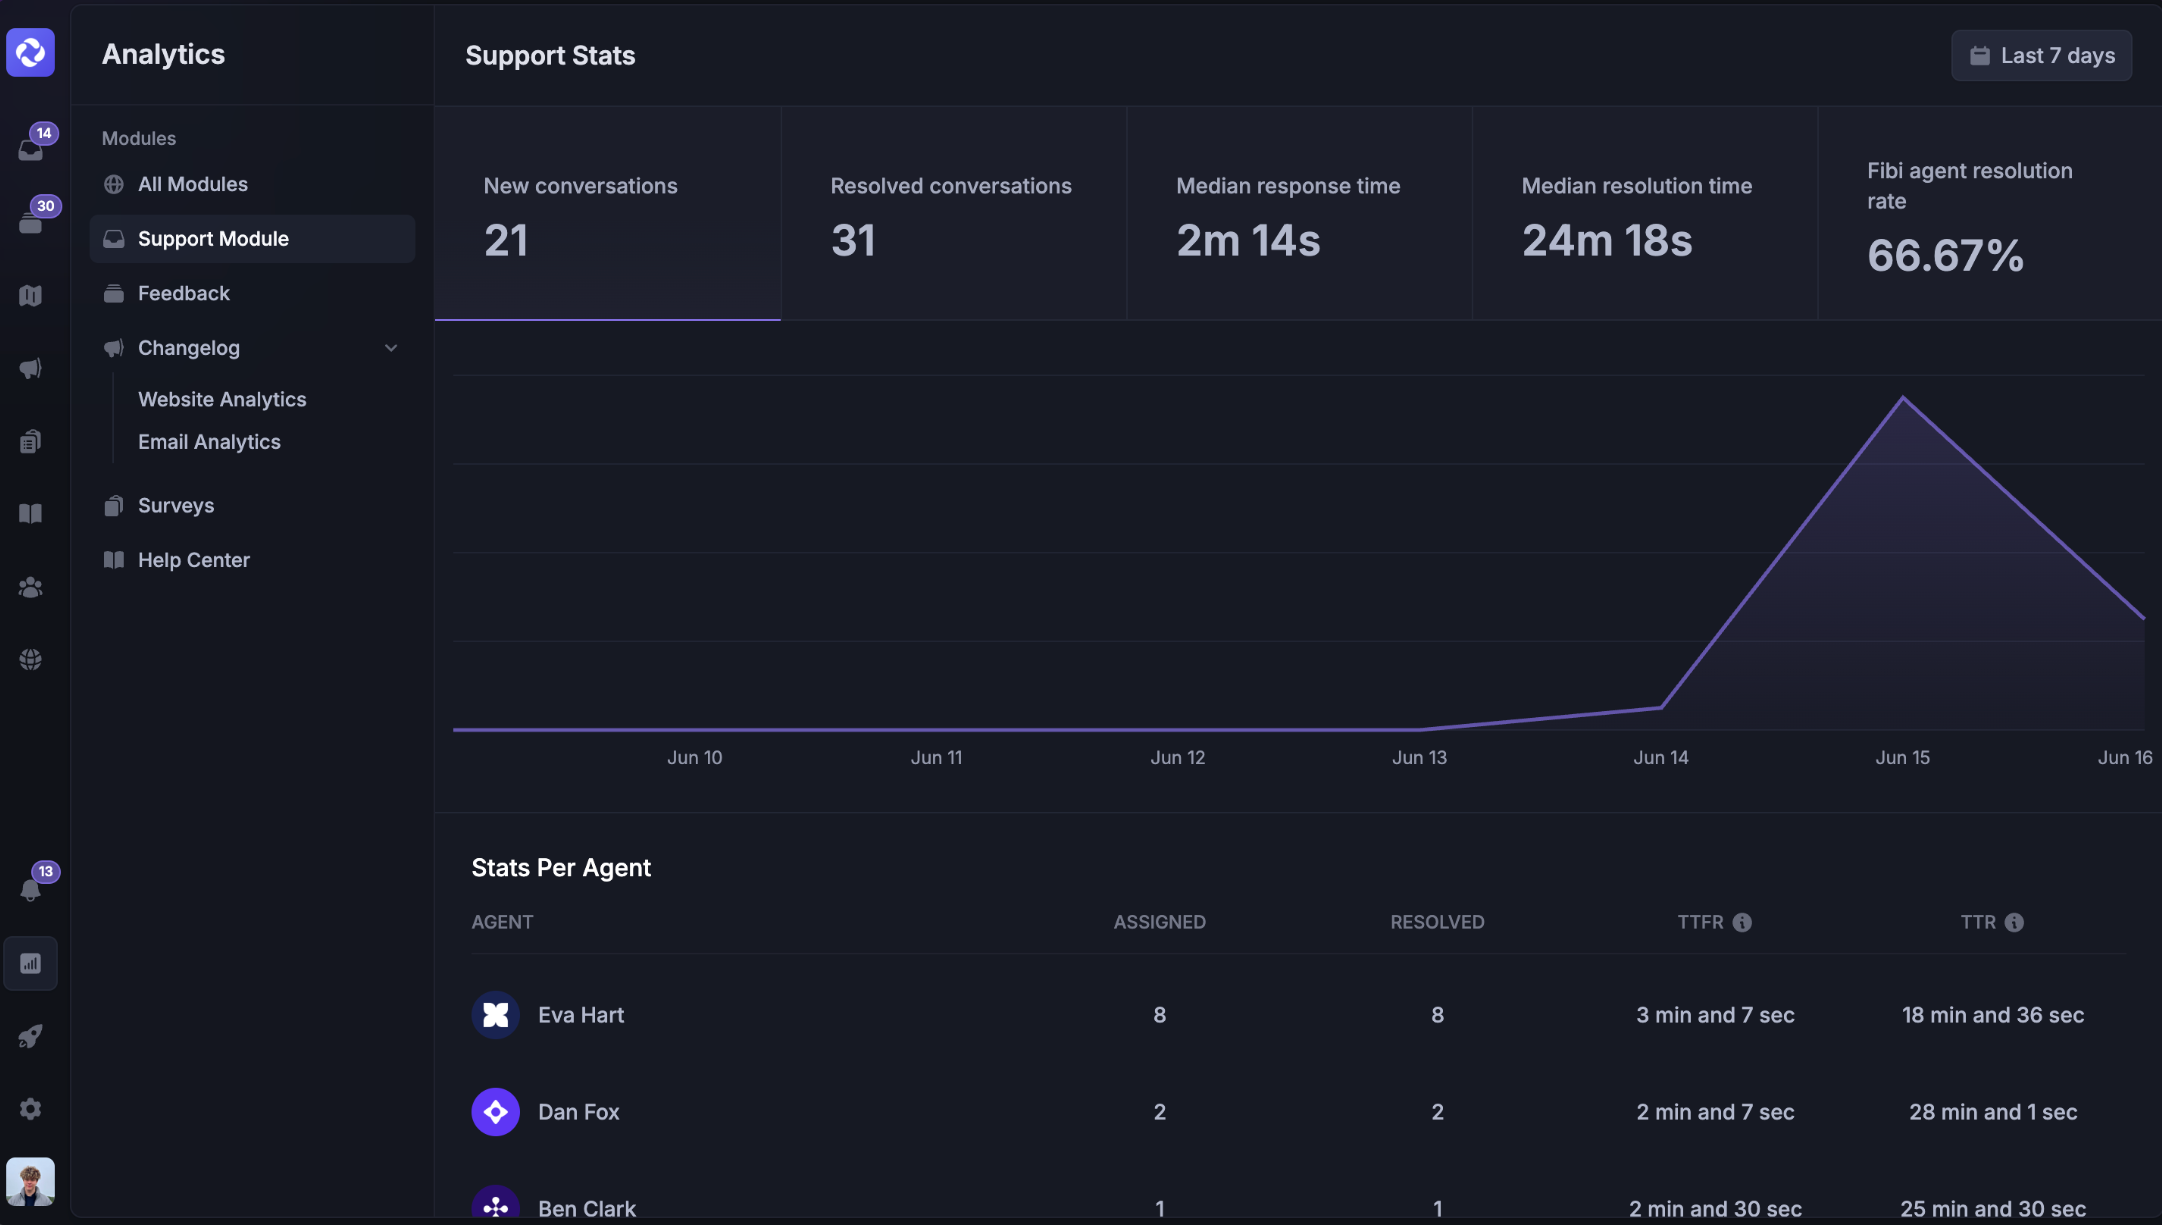The height and width of the screenshot is (1225, 2162).
Task: Click the TTFR info icon
Action: [1742, 922]
